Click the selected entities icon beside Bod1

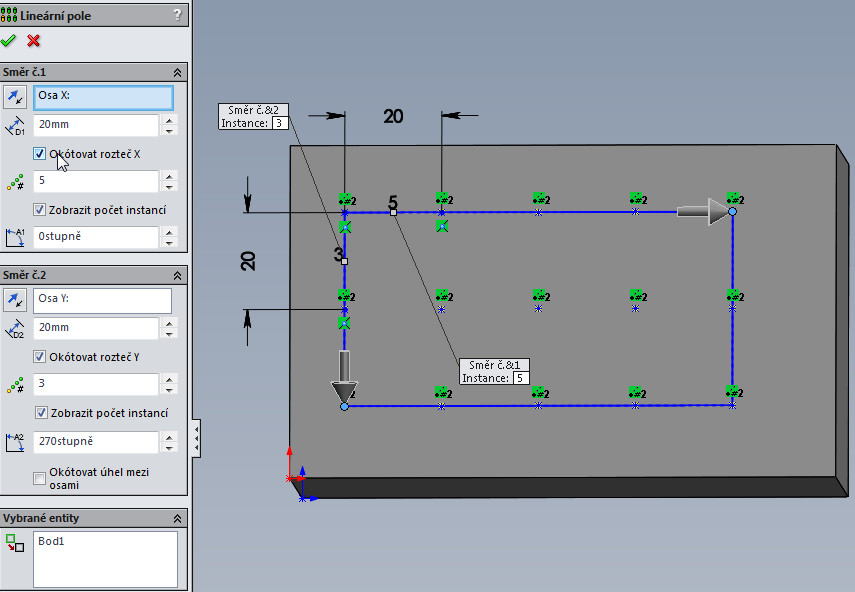(x=15, y=543)
